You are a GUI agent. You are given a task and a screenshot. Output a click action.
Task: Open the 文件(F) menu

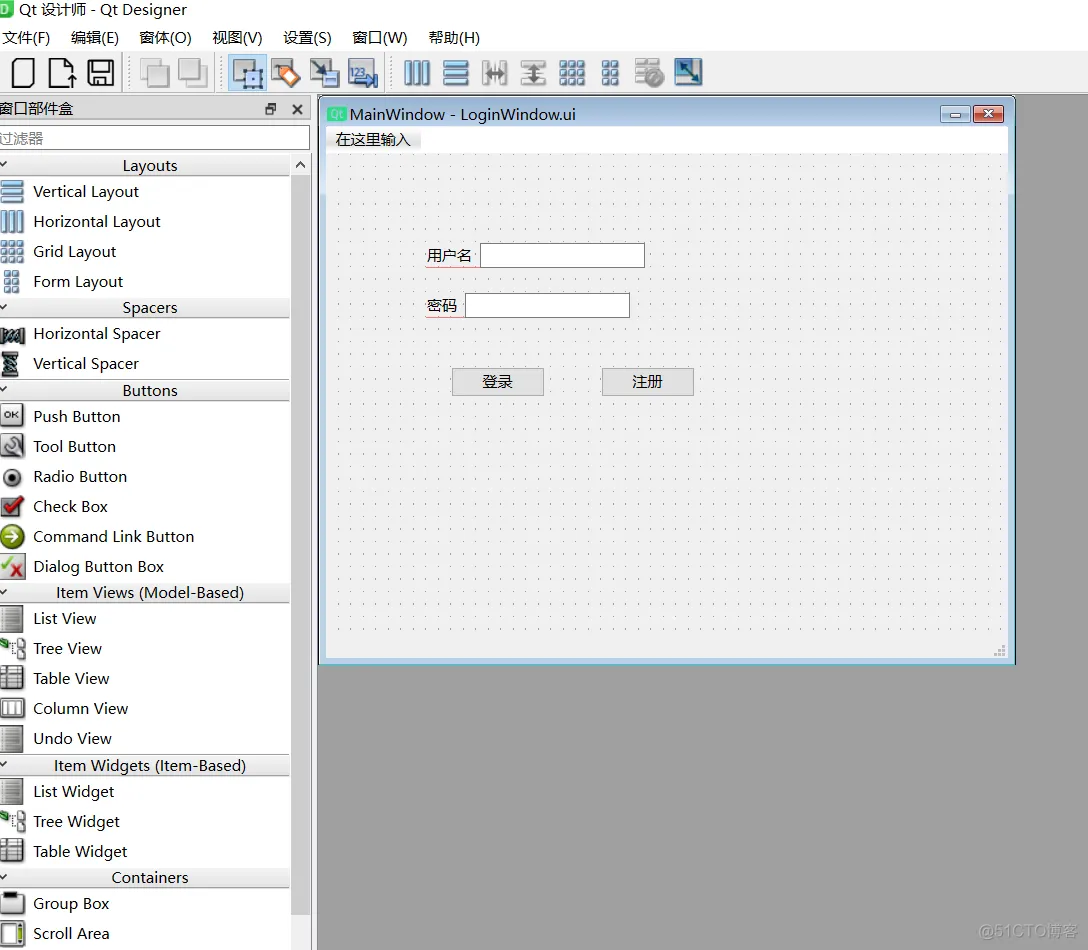point(26,38)
